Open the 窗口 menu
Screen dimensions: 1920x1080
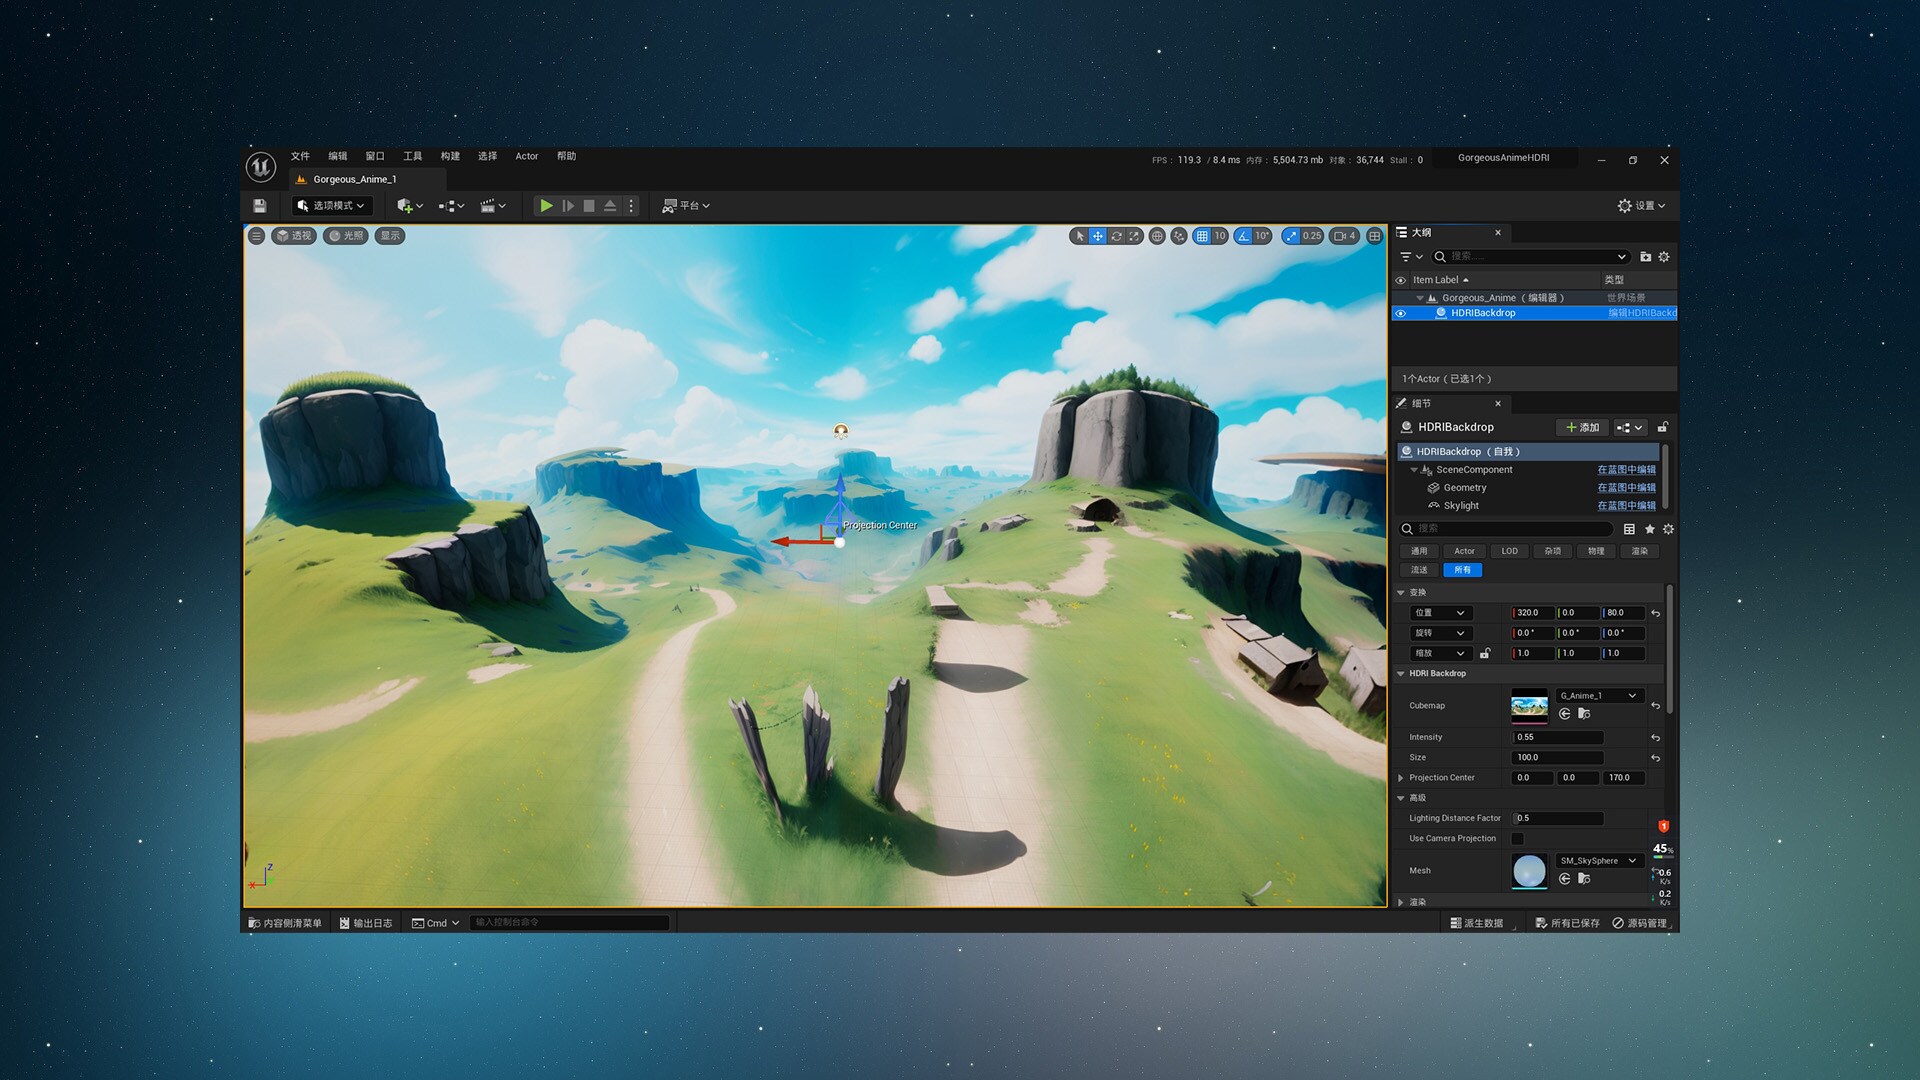[x=375, y=156]
